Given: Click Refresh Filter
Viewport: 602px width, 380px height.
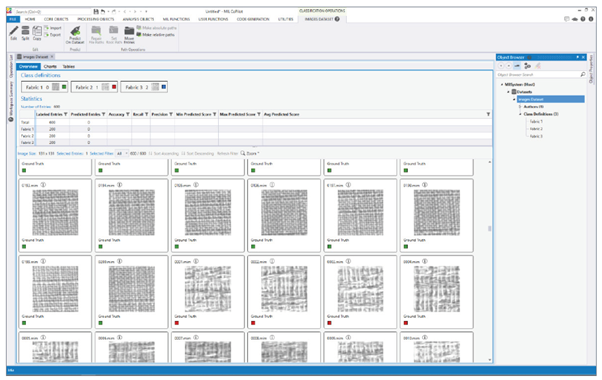Looking at the screenshot, I should coord(228,154).
